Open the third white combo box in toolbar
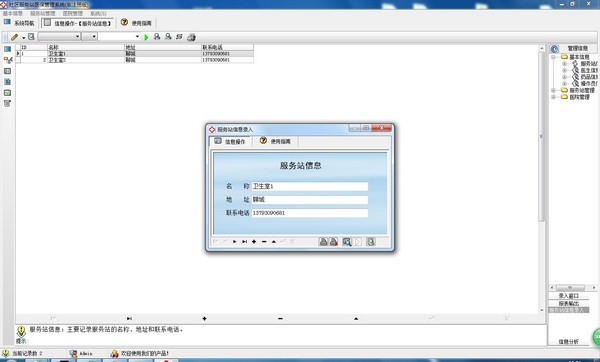This screenshot has height=362, width=600. coord(119,36)
